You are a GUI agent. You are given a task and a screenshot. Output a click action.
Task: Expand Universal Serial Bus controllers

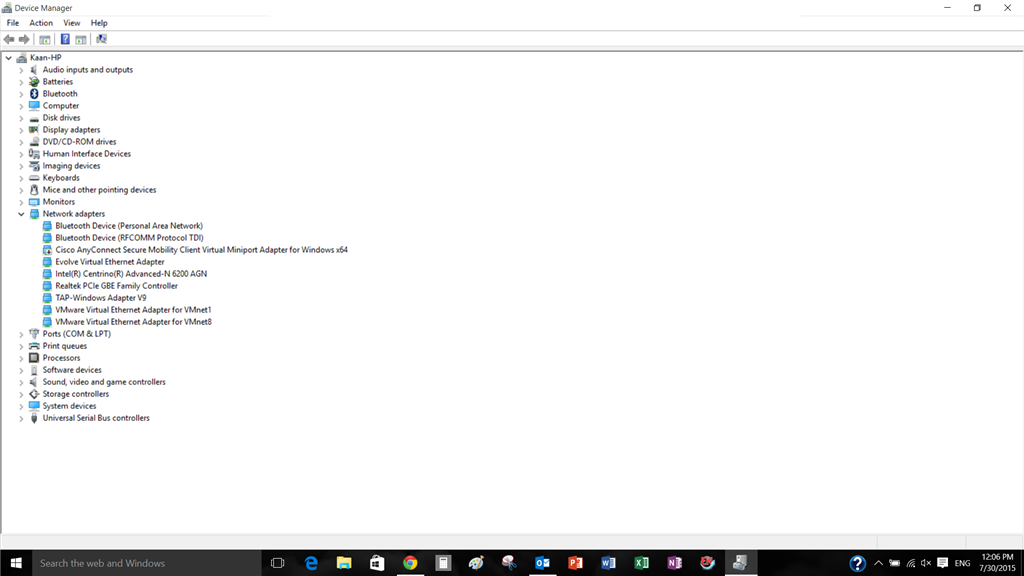point(21,418)
